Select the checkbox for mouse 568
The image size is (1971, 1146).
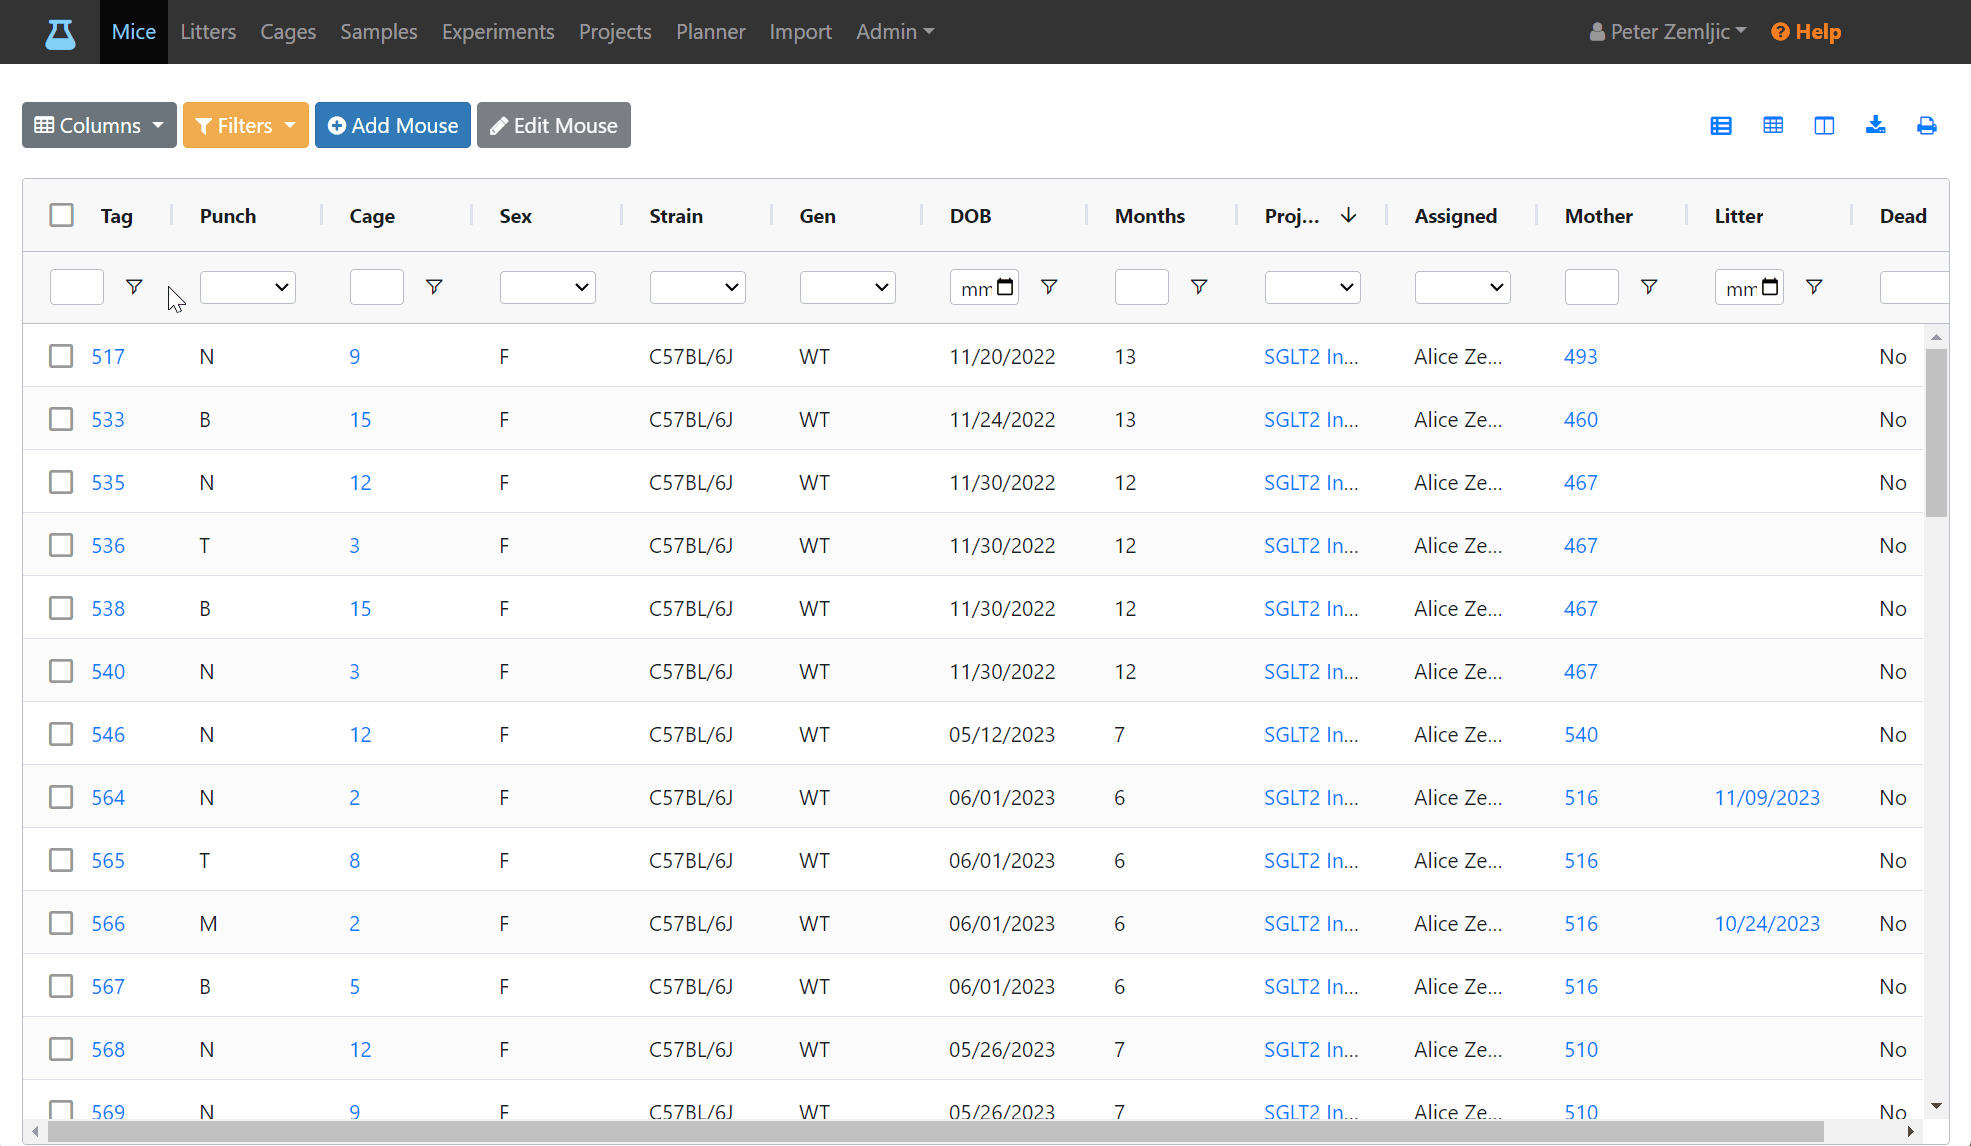(x=61, y=1049)
